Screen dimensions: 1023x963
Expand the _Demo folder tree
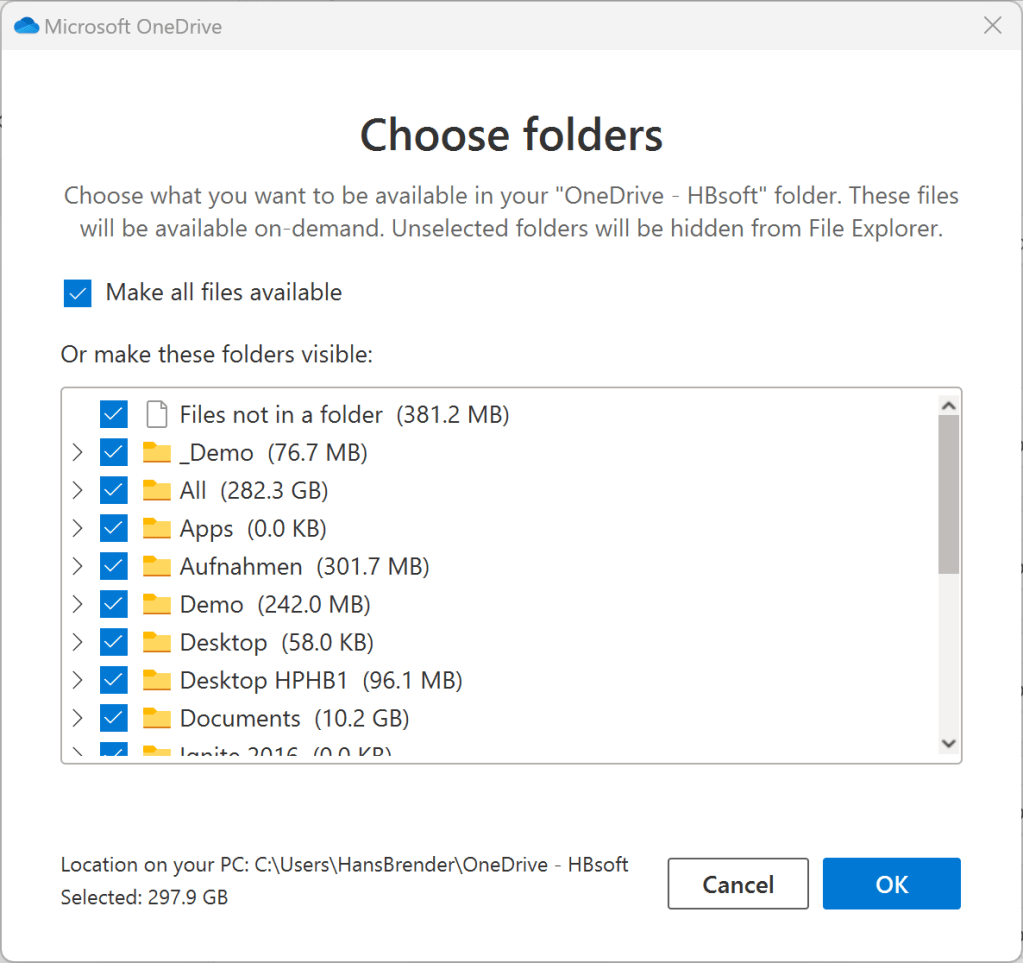[77, 453]
